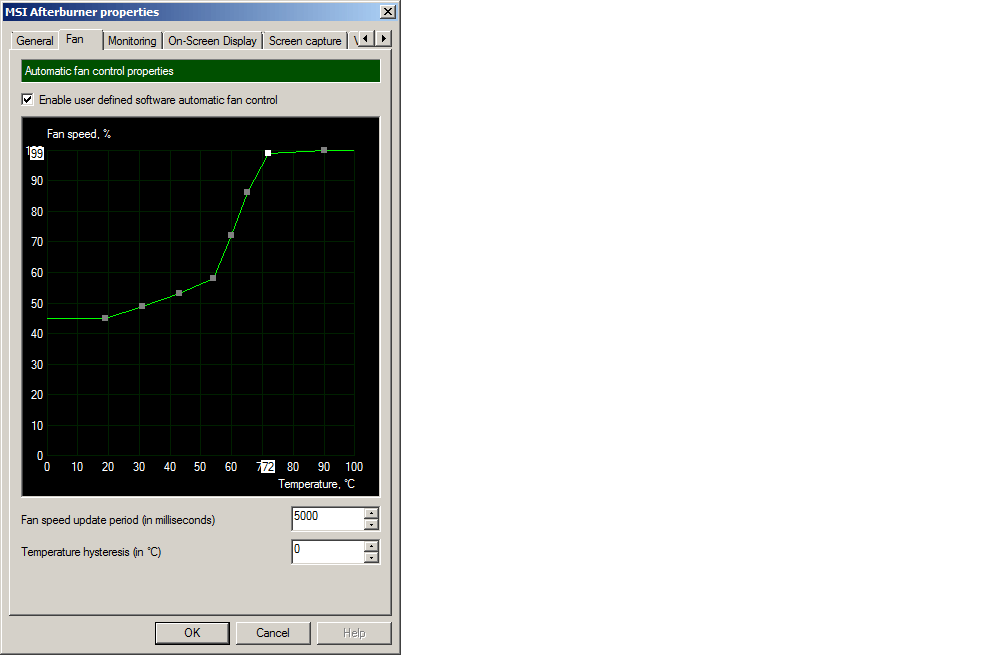Select the white curve node at 72°C
This screenshot has width=1008, height=655.
(268, 153)
